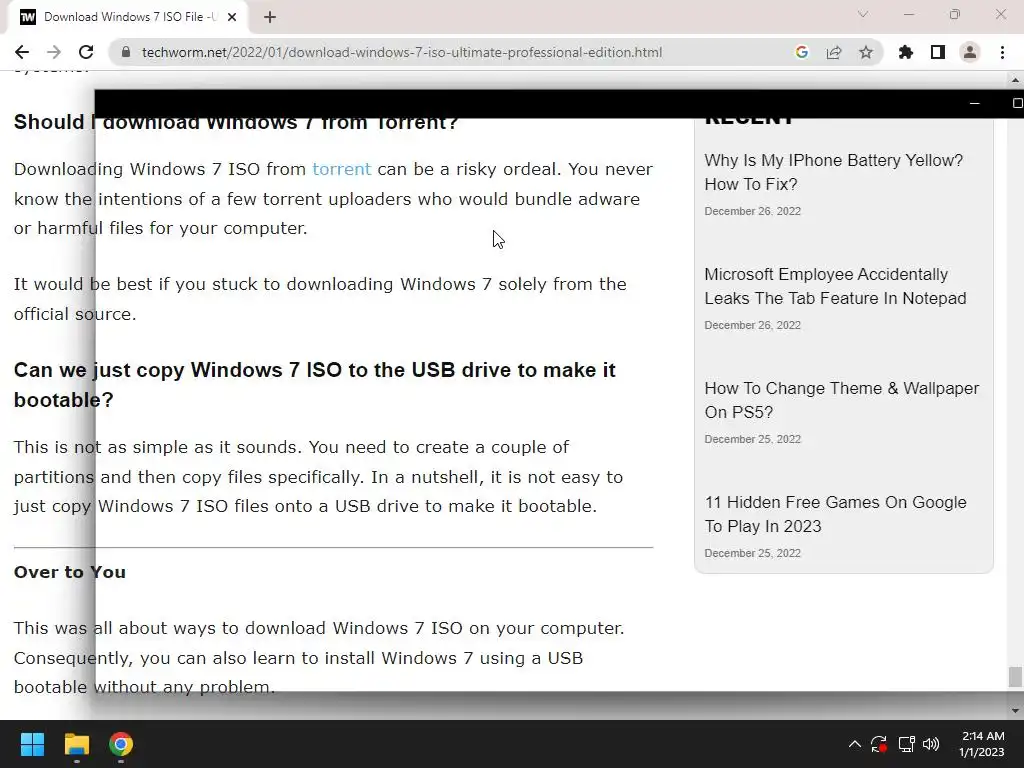Click the scrollbar's down arrow
Image resolution: width=1024 pixels, height=768 pixels.
coord(1014,711)
